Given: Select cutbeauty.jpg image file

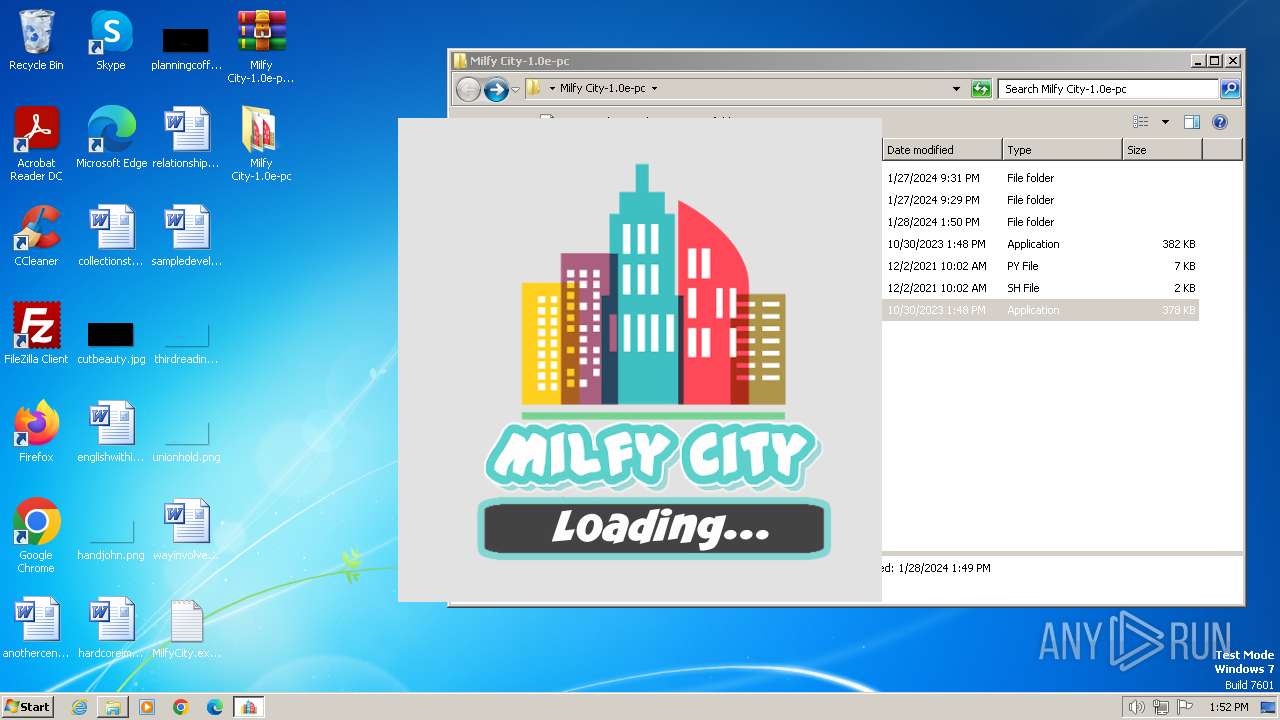Looking at the screenshot, I should click(111, 341).
